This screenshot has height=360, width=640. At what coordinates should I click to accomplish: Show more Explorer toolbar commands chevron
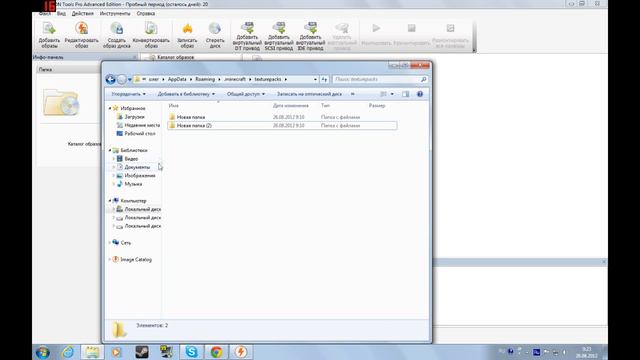pos(353,94)
